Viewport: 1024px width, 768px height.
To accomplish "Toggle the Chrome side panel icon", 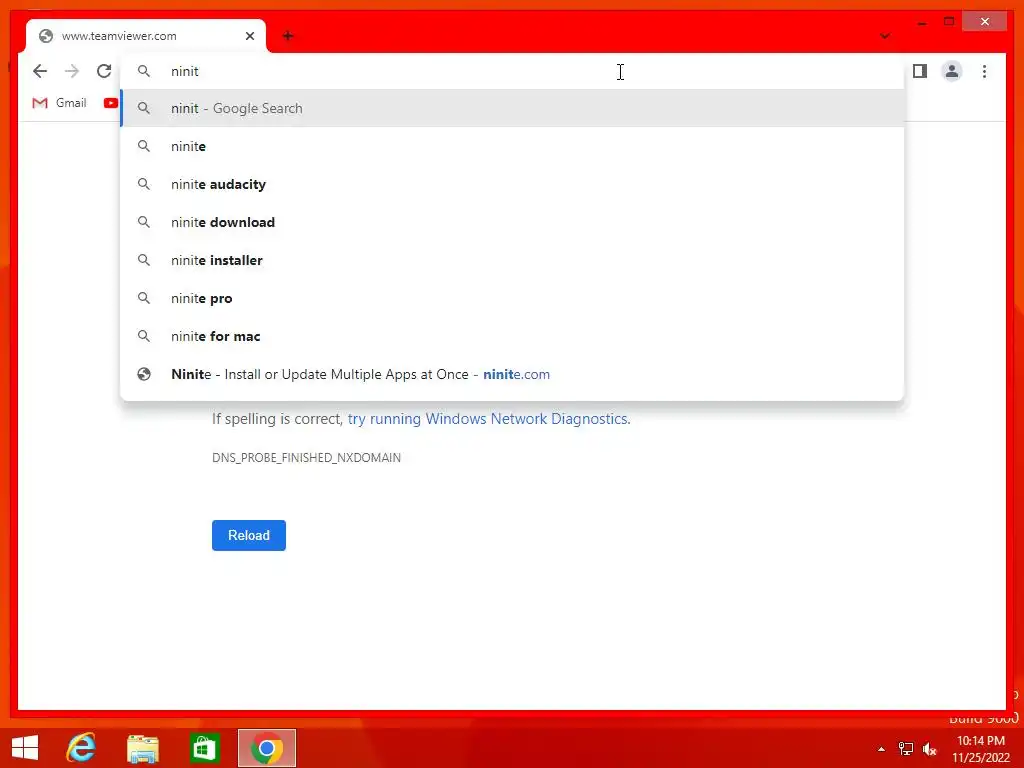I will (x=920, y=71).
